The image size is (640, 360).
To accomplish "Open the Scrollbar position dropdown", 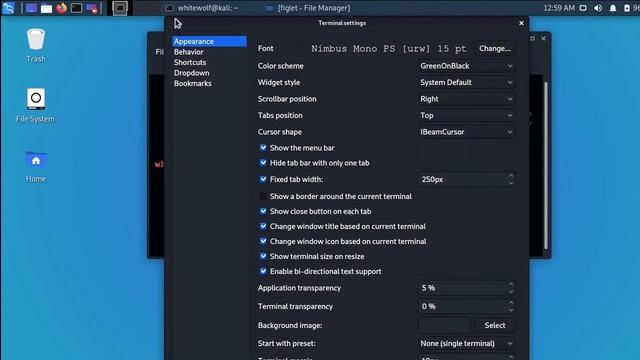I will tap(466, 99).
